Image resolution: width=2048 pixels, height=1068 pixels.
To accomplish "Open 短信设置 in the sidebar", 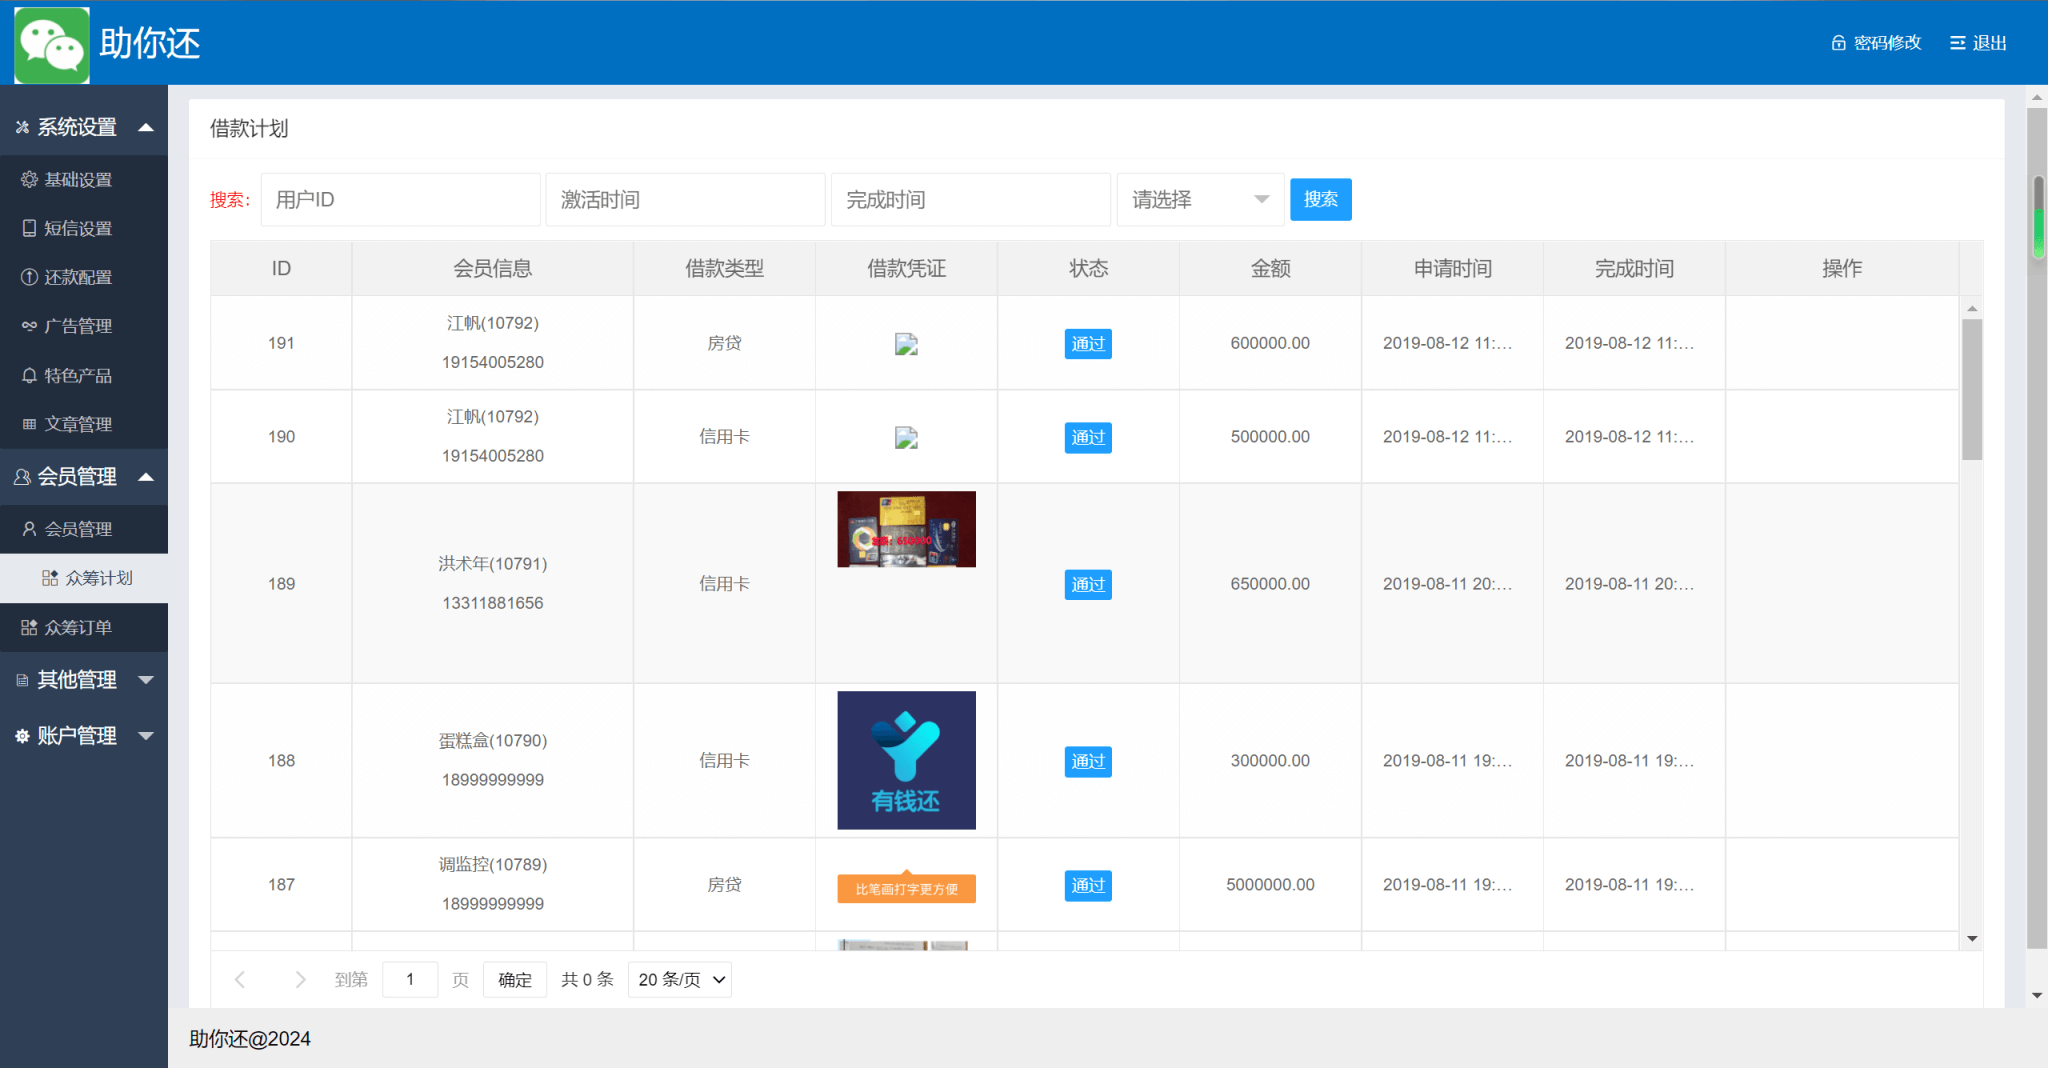I will [78, 229].
